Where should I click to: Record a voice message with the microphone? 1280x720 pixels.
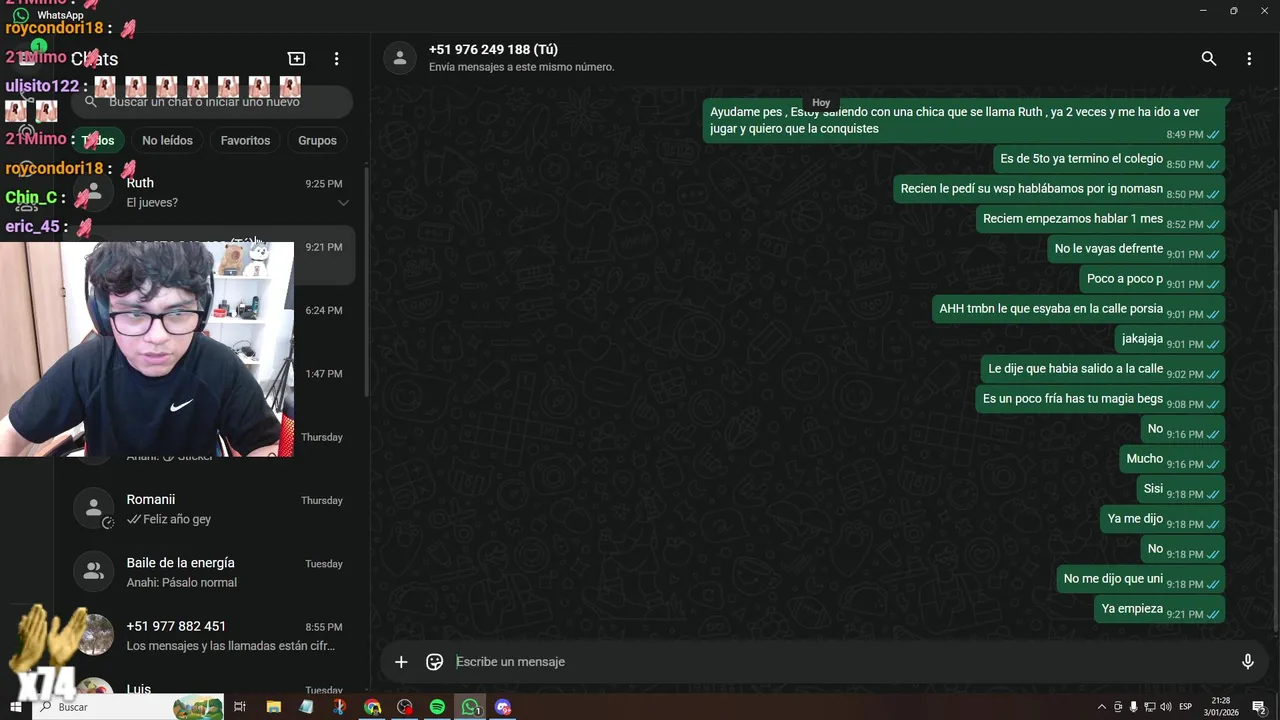[1248, 662]
